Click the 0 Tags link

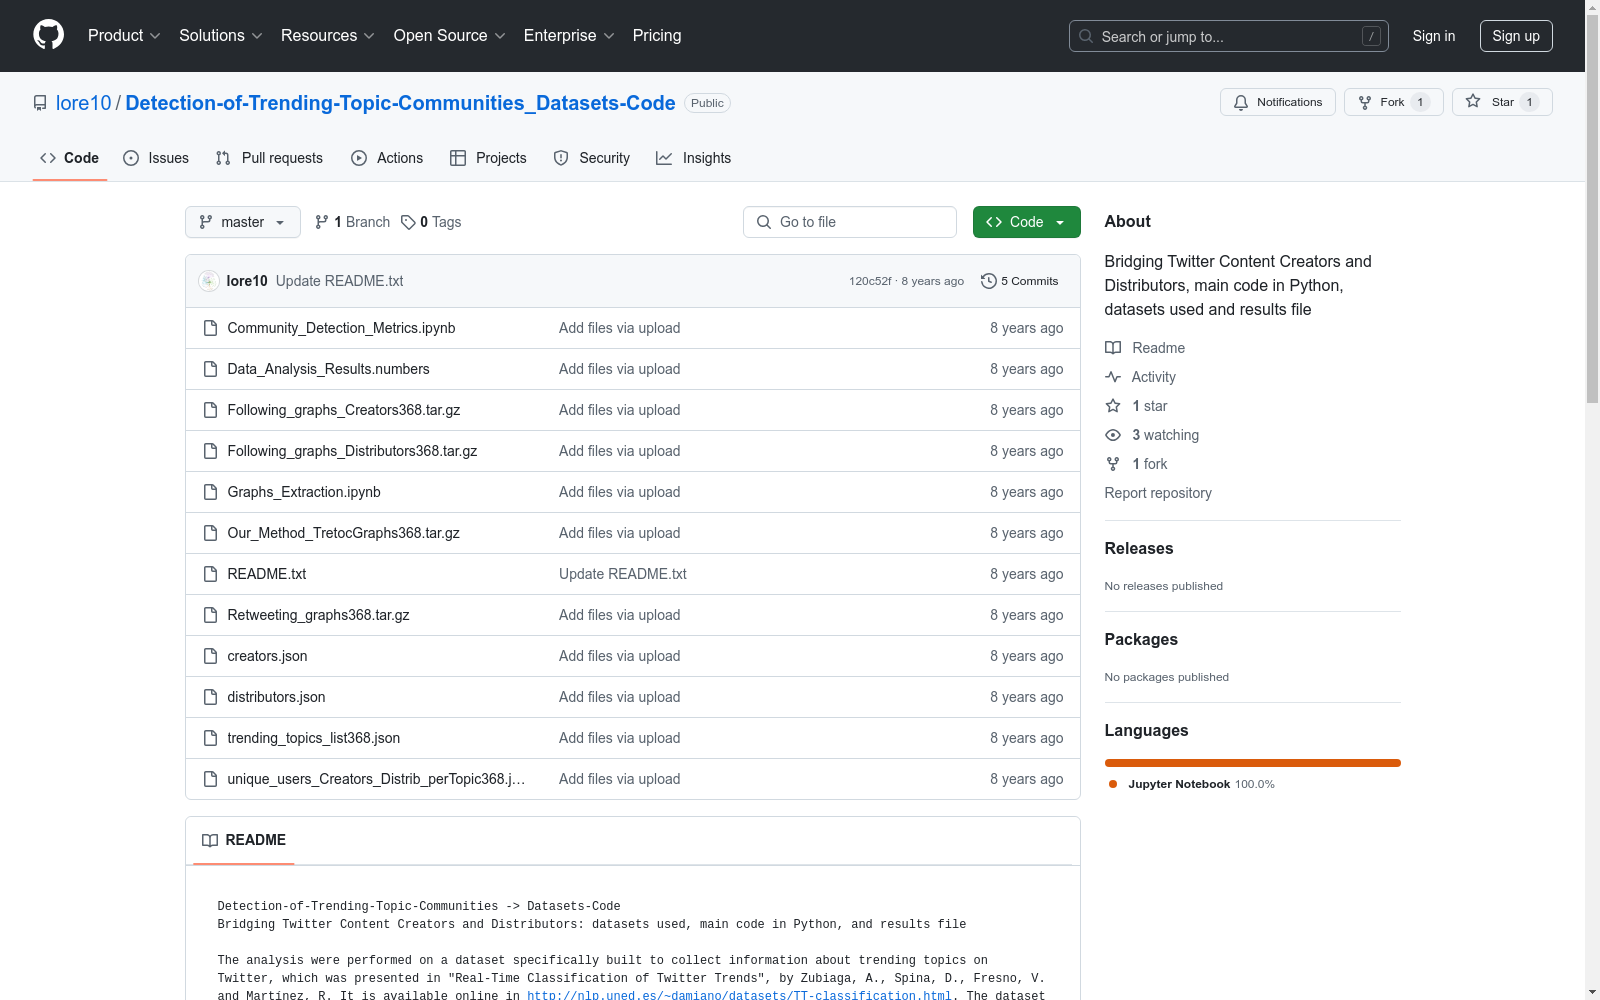point(431,222)
